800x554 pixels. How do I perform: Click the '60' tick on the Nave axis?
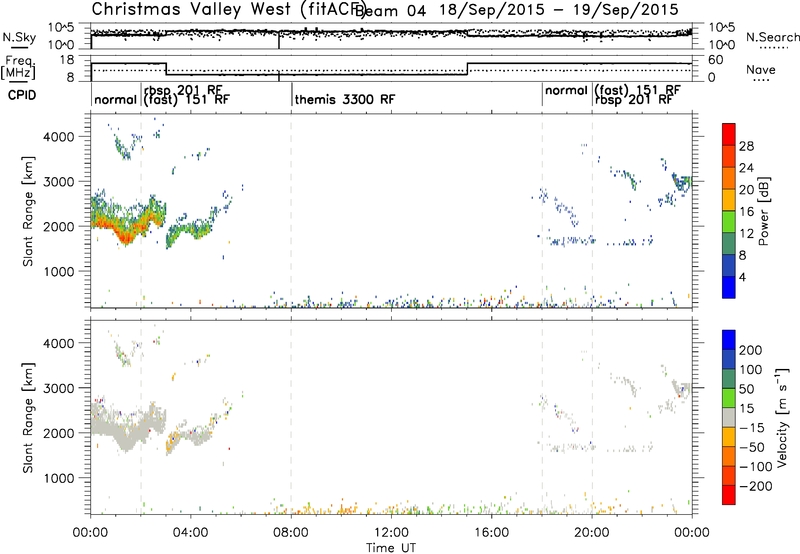pos(716,60)
